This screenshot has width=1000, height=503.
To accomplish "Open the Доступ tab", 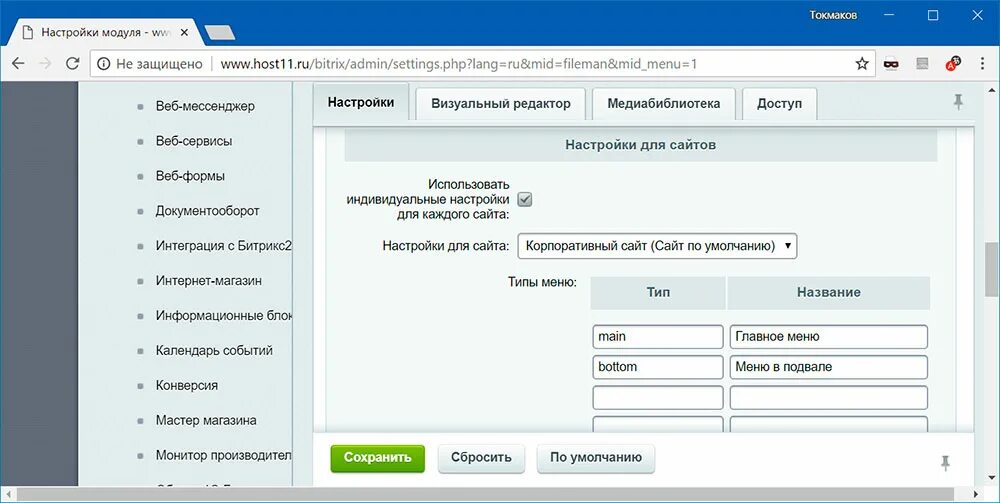I will (x=779, y=104).
